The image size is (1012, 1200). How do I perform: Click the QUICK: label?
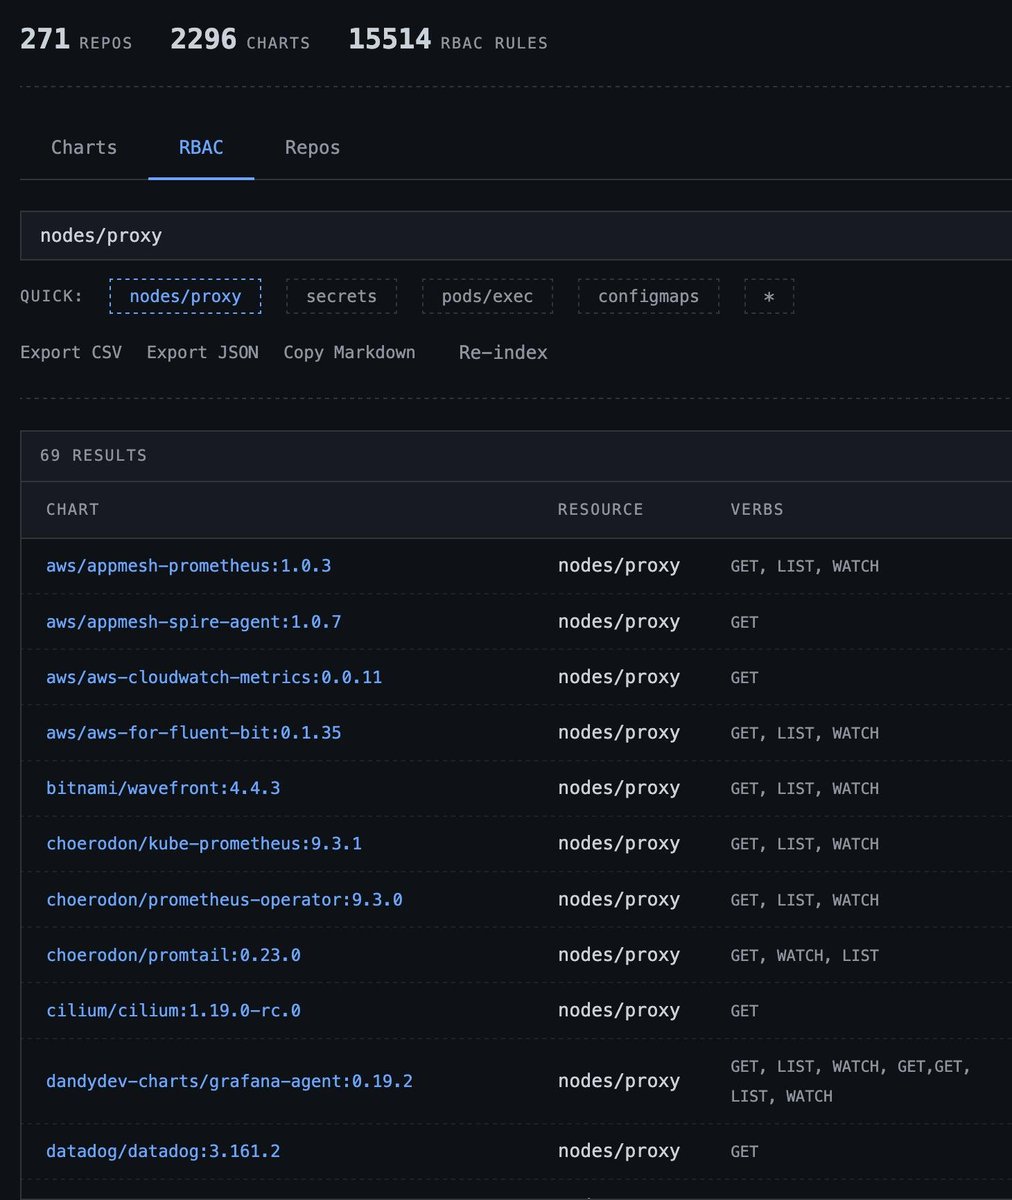click(x=52, y=297)
